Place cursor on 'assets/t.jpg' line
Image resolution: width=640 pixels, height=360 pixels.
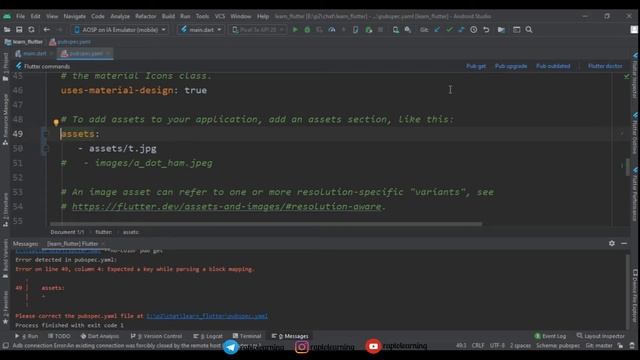[122, 149]
